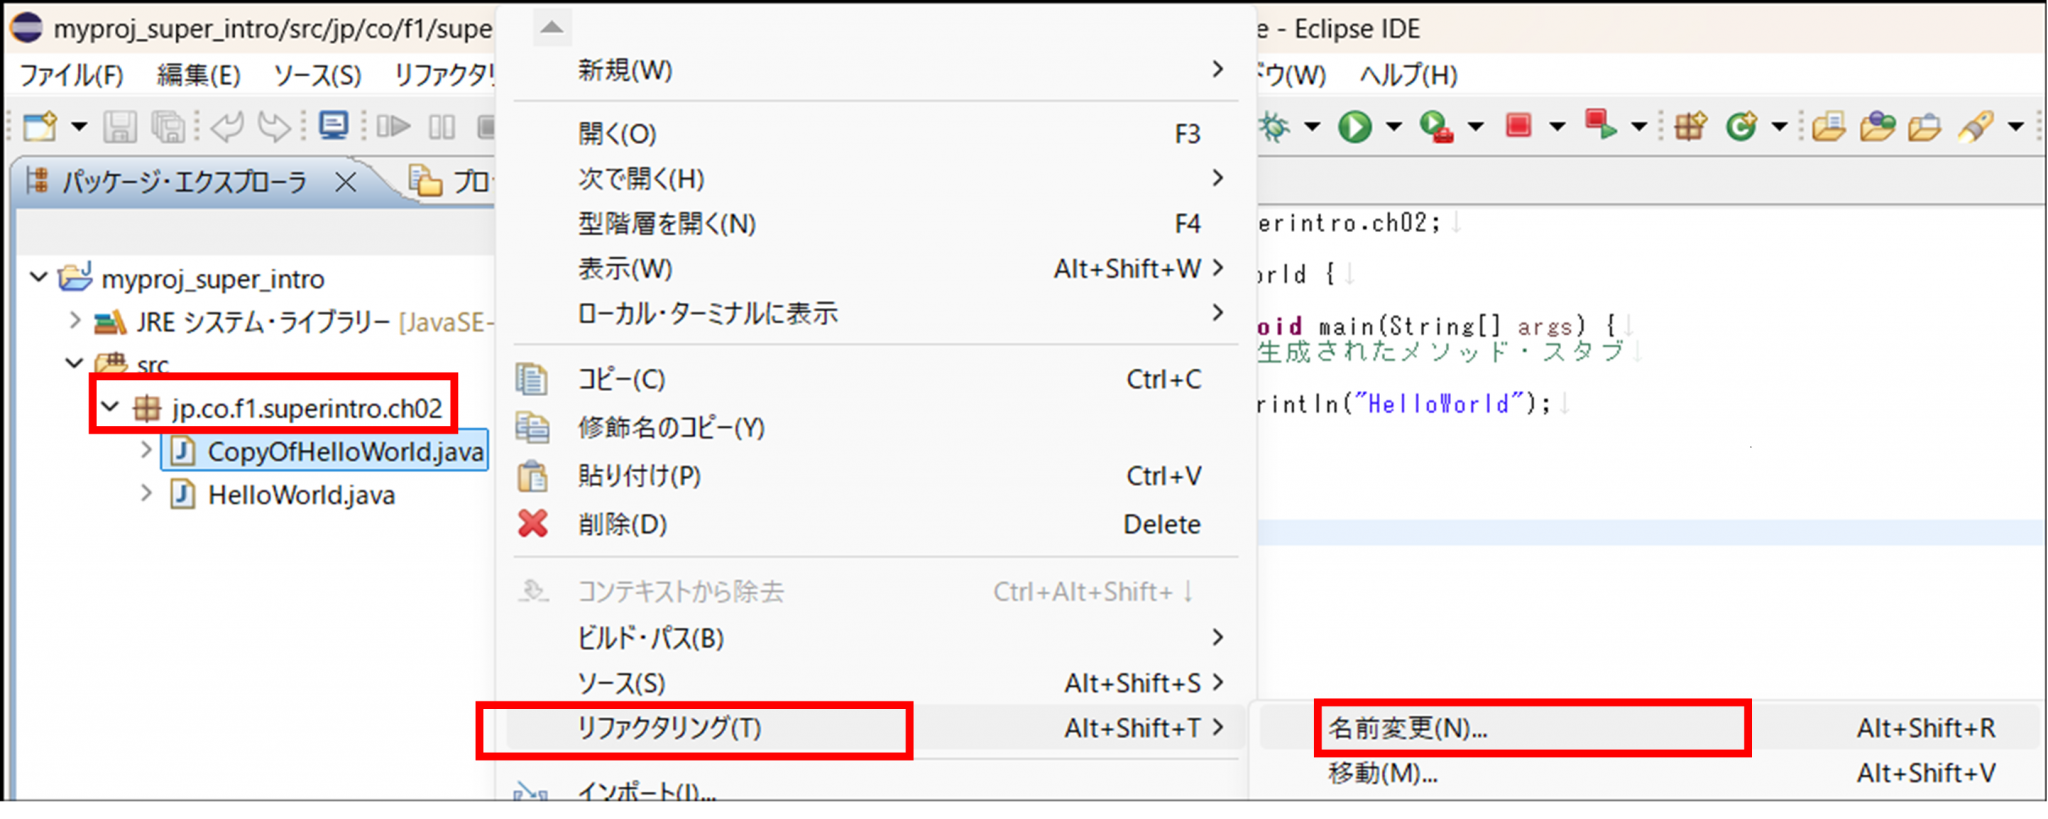
Task: Close the Package Explorer tab
Action: pos(345,182)
